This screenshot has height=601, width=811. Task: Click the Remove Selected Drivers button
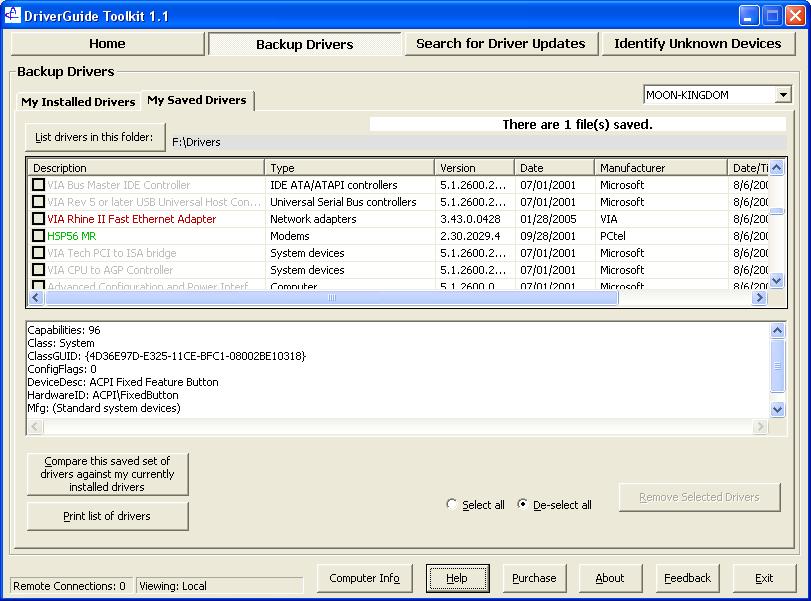[700, 497]
